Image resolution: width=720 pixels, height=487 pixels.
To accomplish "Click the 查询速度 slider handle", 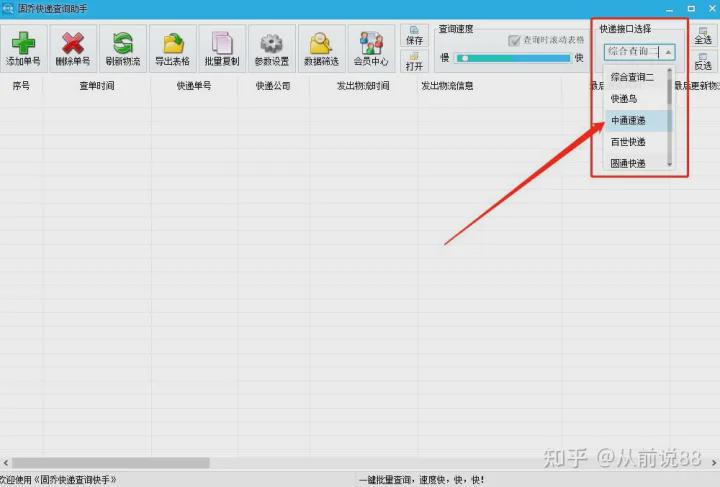I will (x=465, y=58).
